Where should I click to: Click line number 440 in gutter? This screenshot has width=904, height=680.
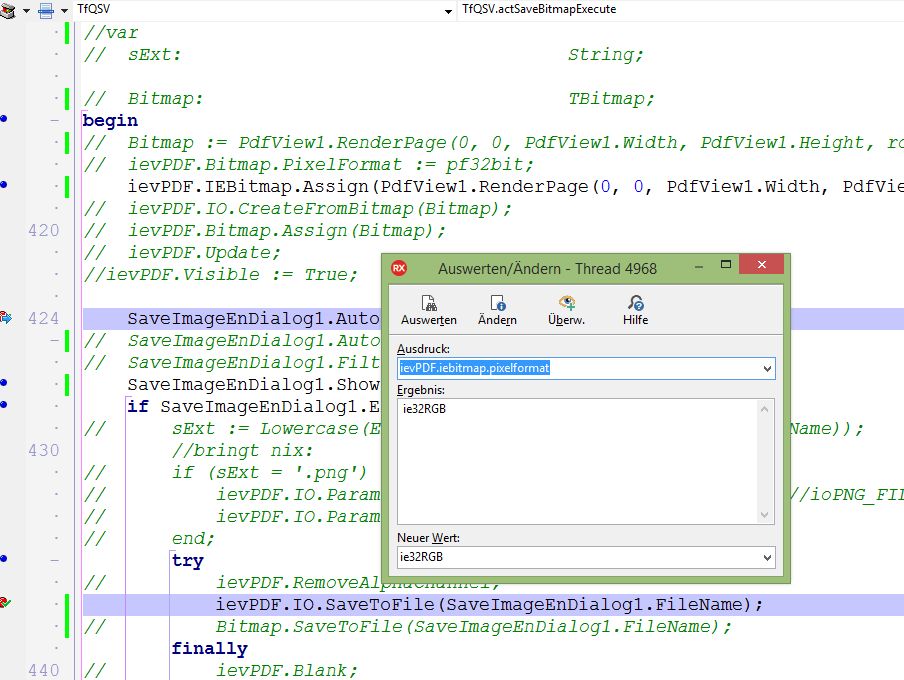(44, 670)
